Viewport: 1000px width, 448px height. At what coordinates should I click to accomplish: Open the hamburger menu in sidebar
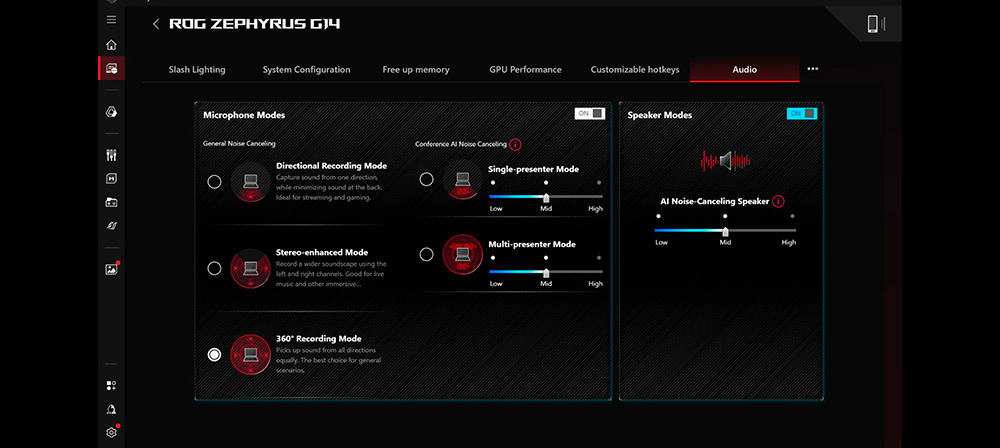[112, 20]
